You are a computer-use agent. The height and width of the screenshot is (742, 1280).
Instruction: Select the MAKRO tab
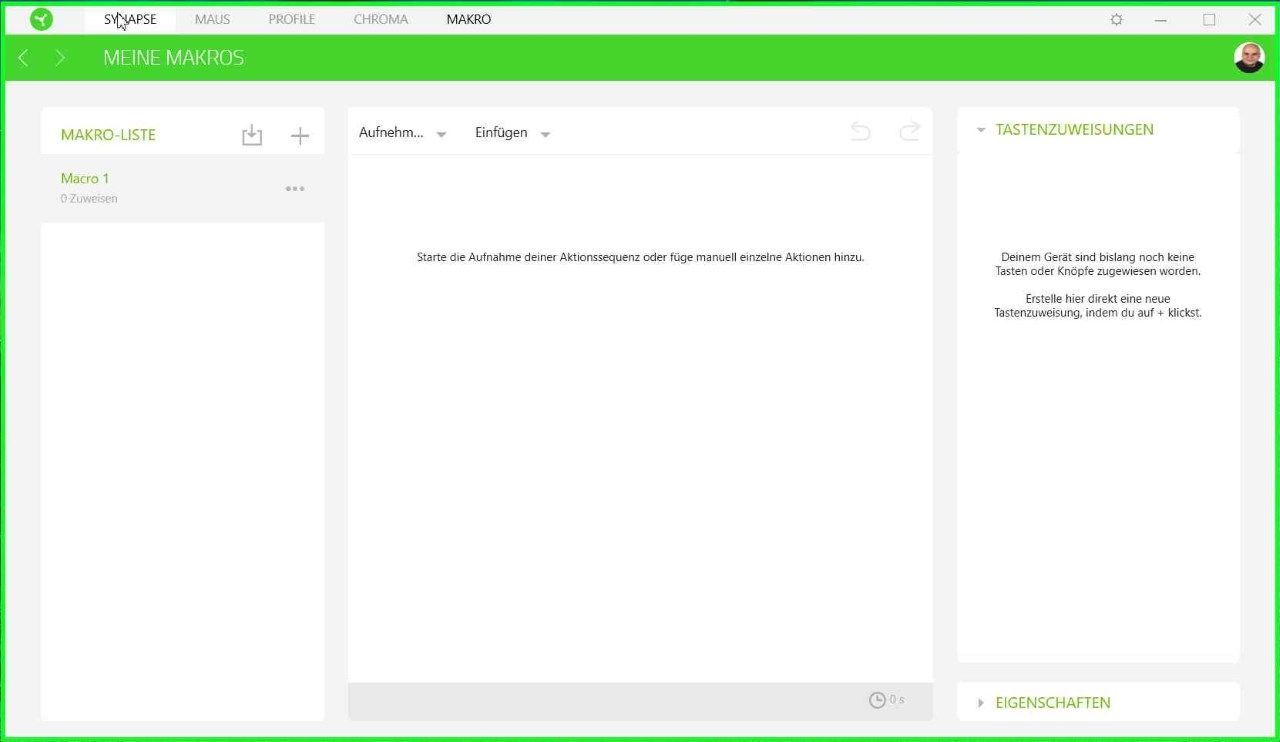468,19
